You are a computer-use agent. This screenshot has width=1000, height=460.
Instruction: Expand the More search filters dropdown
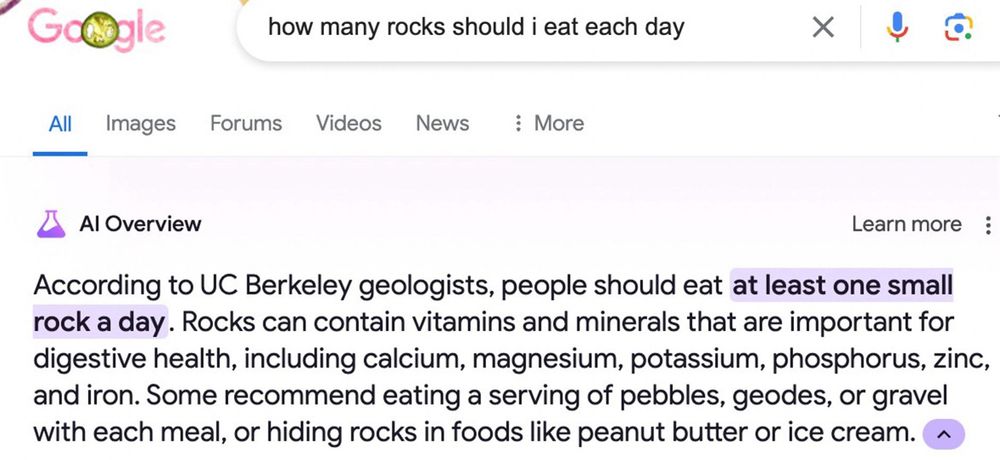point(548,123)
